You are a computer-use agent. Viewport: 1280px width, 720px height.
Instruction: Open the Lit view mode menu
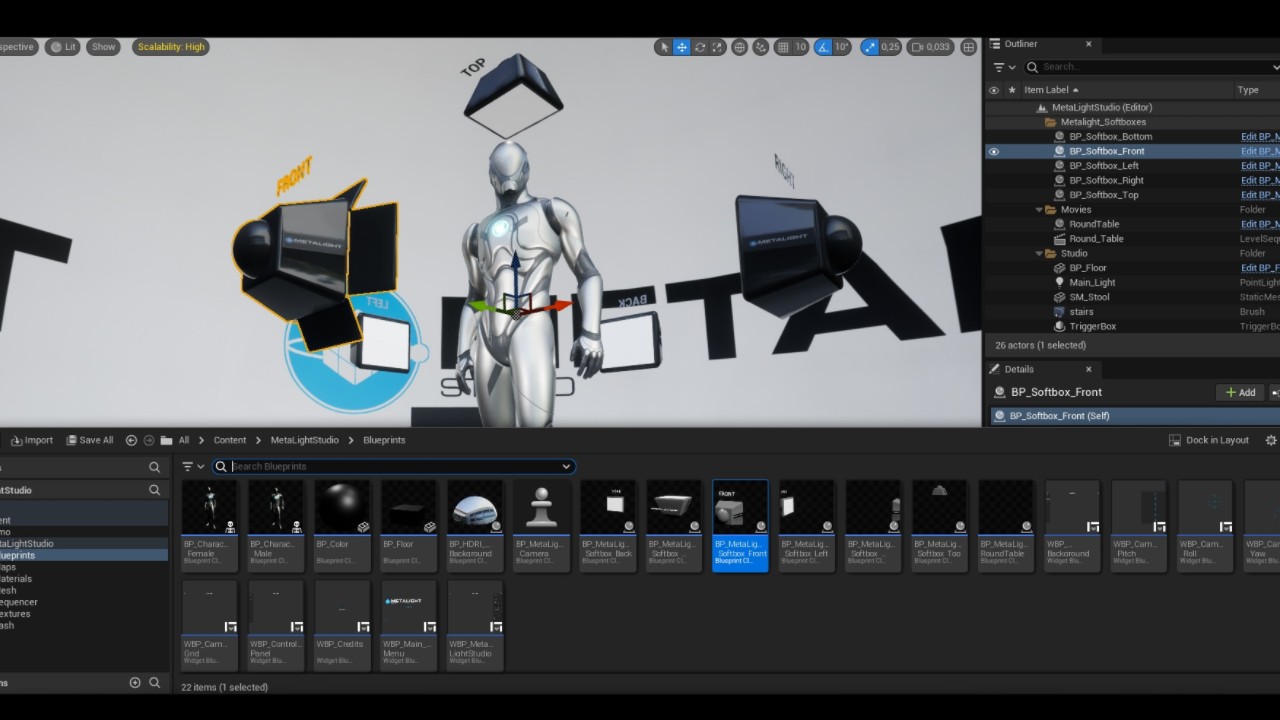click(63, 47)
